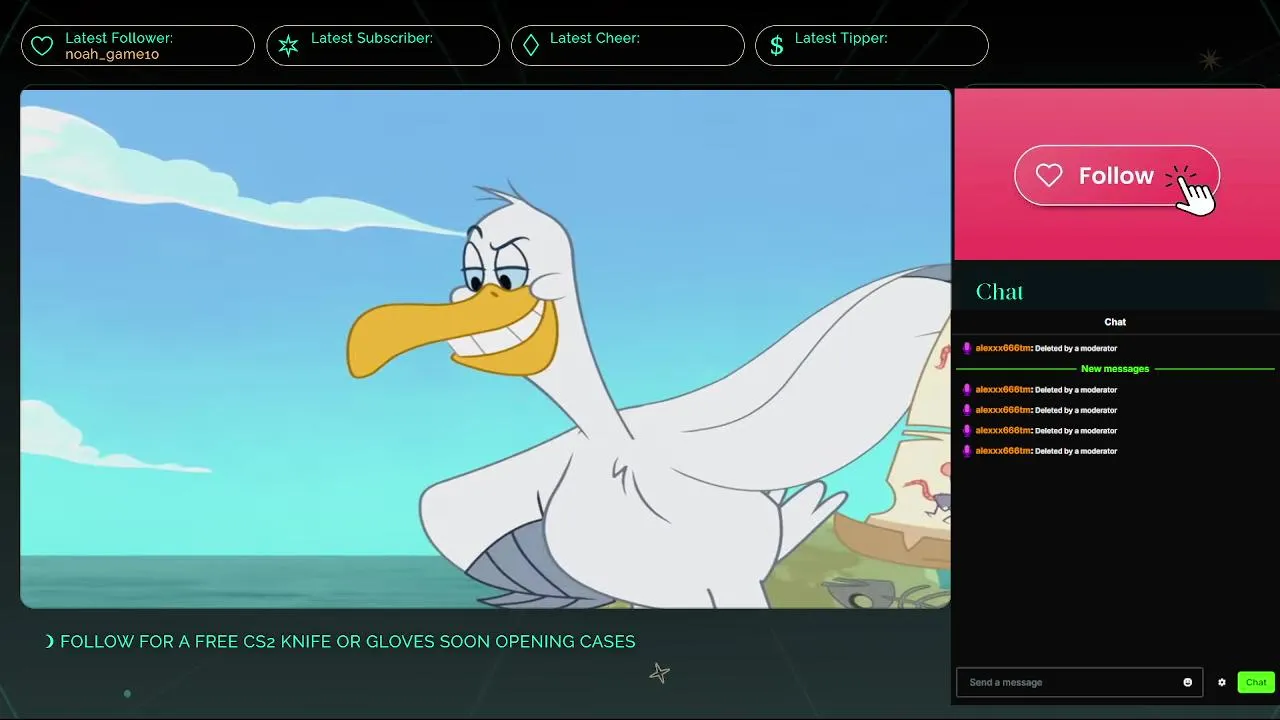Click the Follow button in the pink banner
The width and height of the screenshot is (1280, 720).
pos(1116,176)
